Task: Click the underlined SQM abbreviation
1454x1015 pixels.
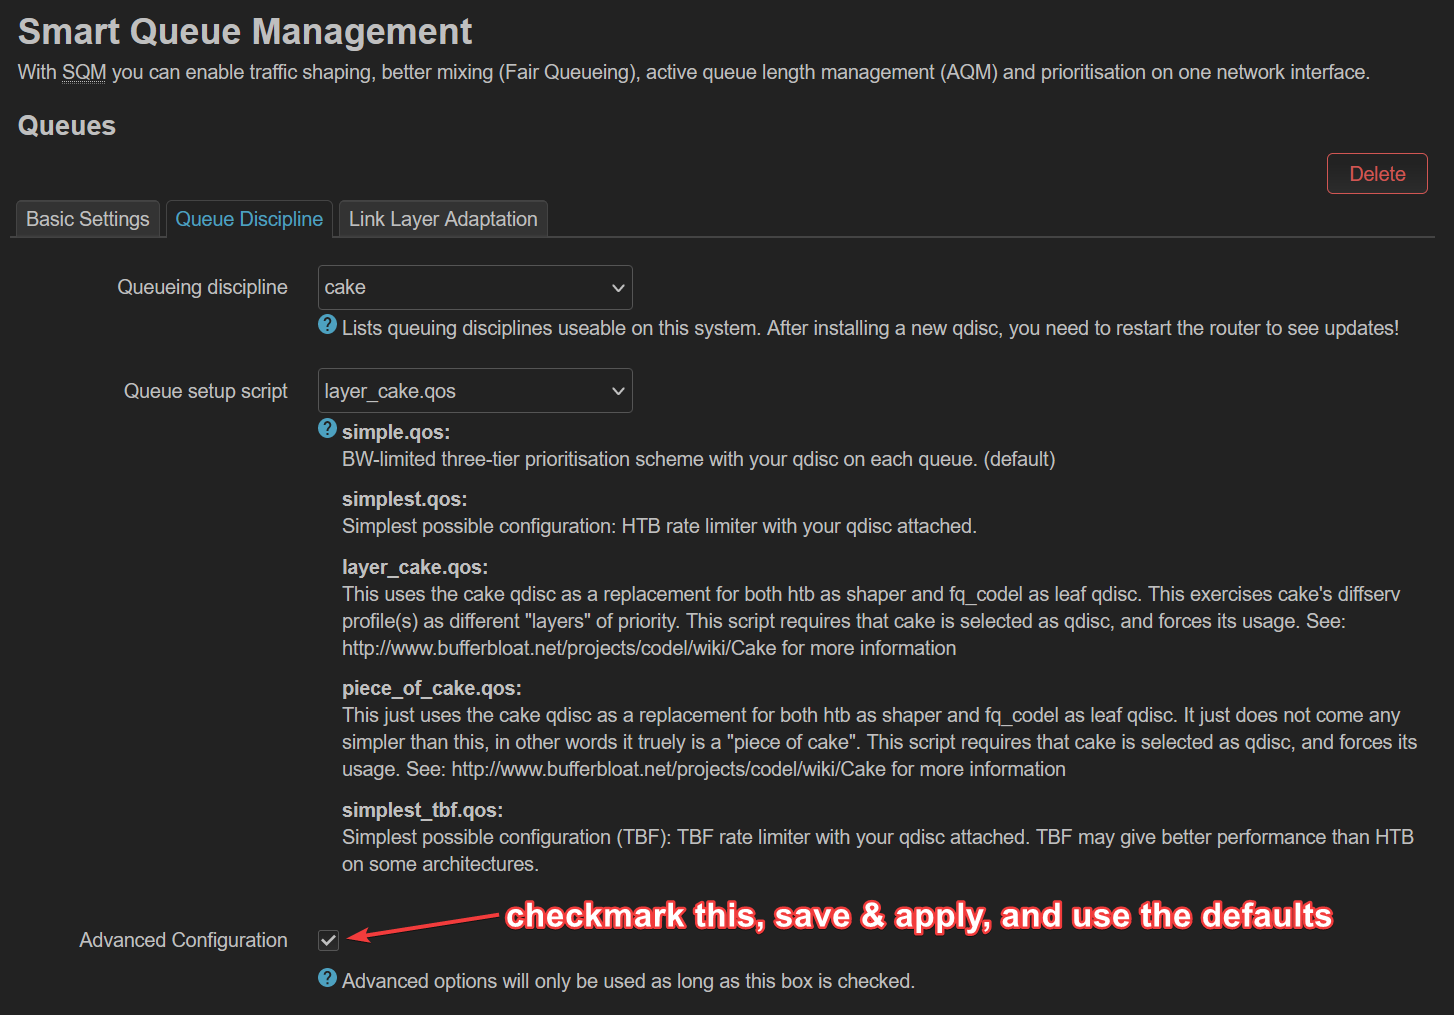Action: pos(84,73)
